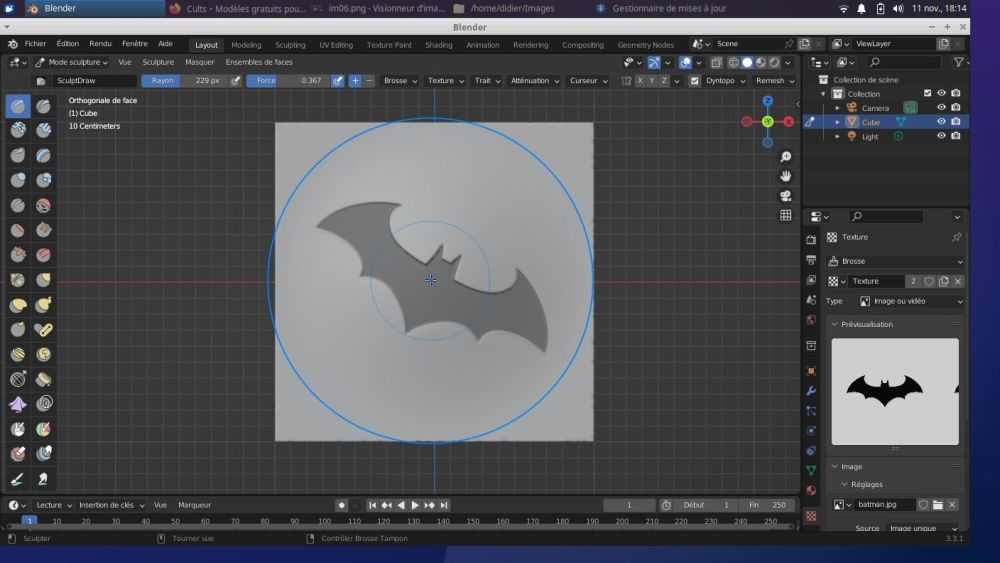Toggle the Dyntopo checkbox
Viewport: 1000px width, 563px height.
tap(695, 81)
